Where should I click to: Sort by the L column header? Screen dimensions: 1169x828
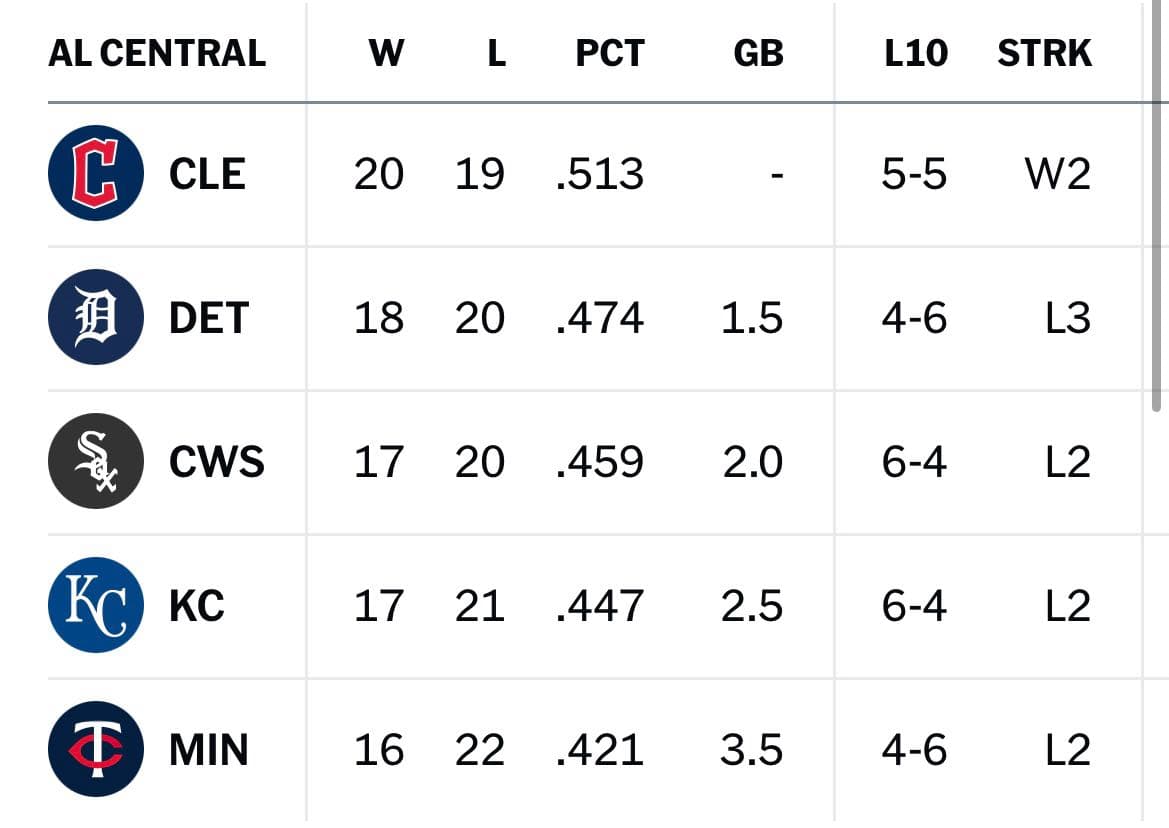[497, 53]
